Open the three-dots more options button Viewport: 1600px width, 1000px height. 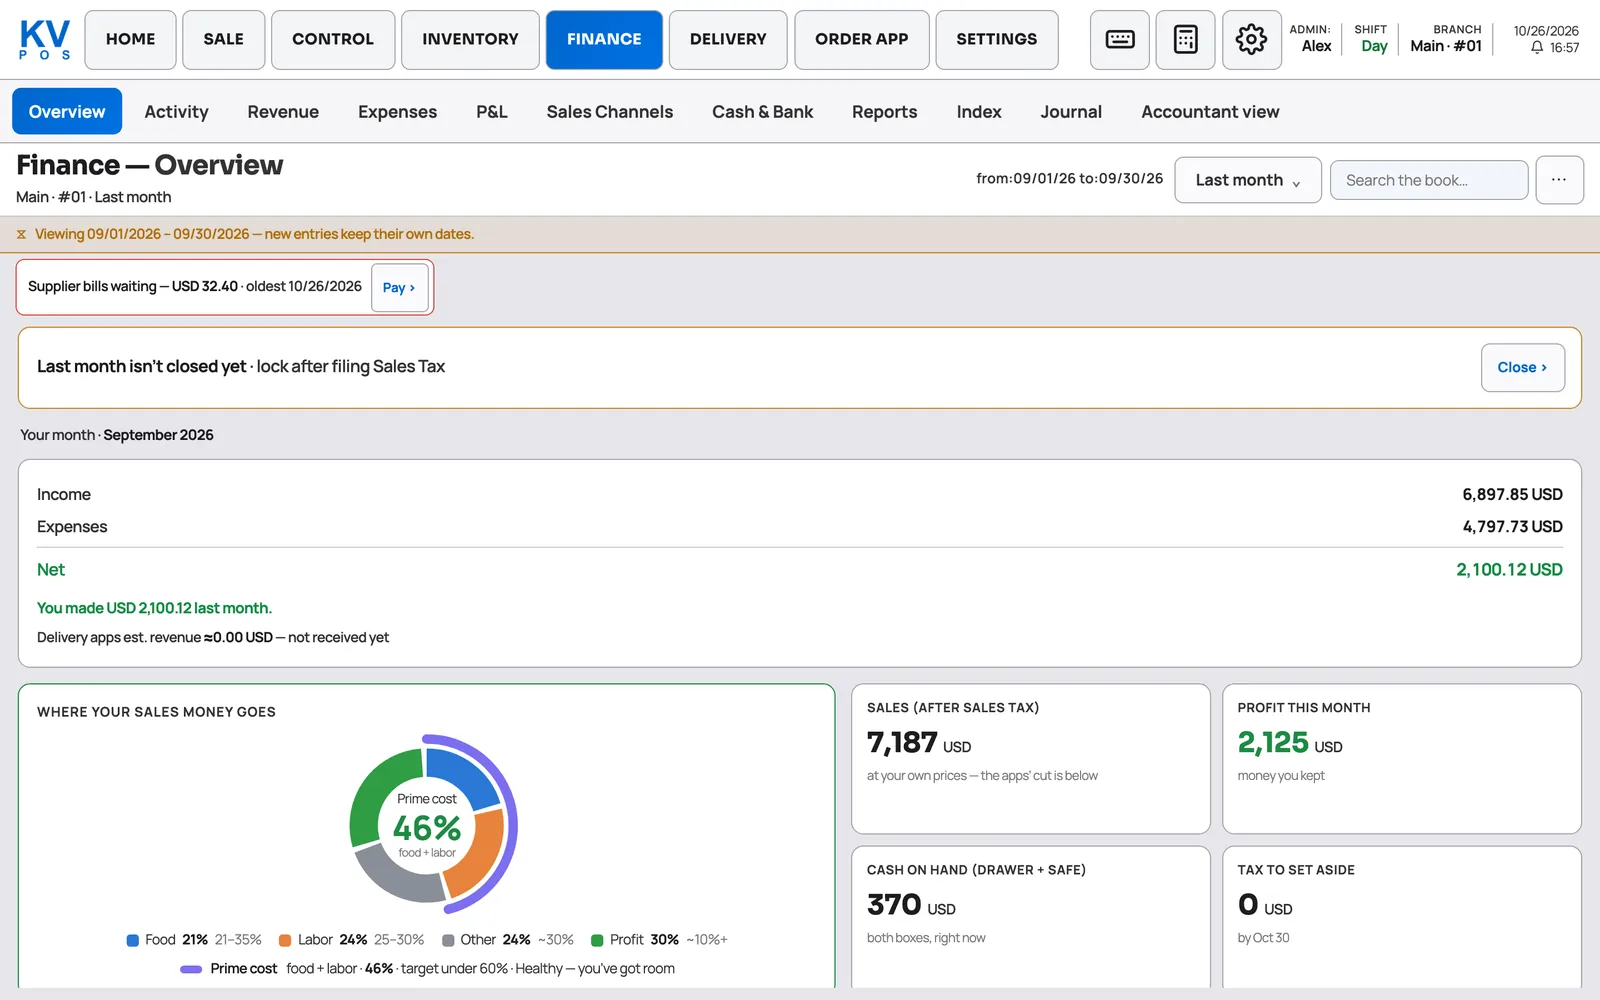pyautogui.click(x=1559, y=180)
